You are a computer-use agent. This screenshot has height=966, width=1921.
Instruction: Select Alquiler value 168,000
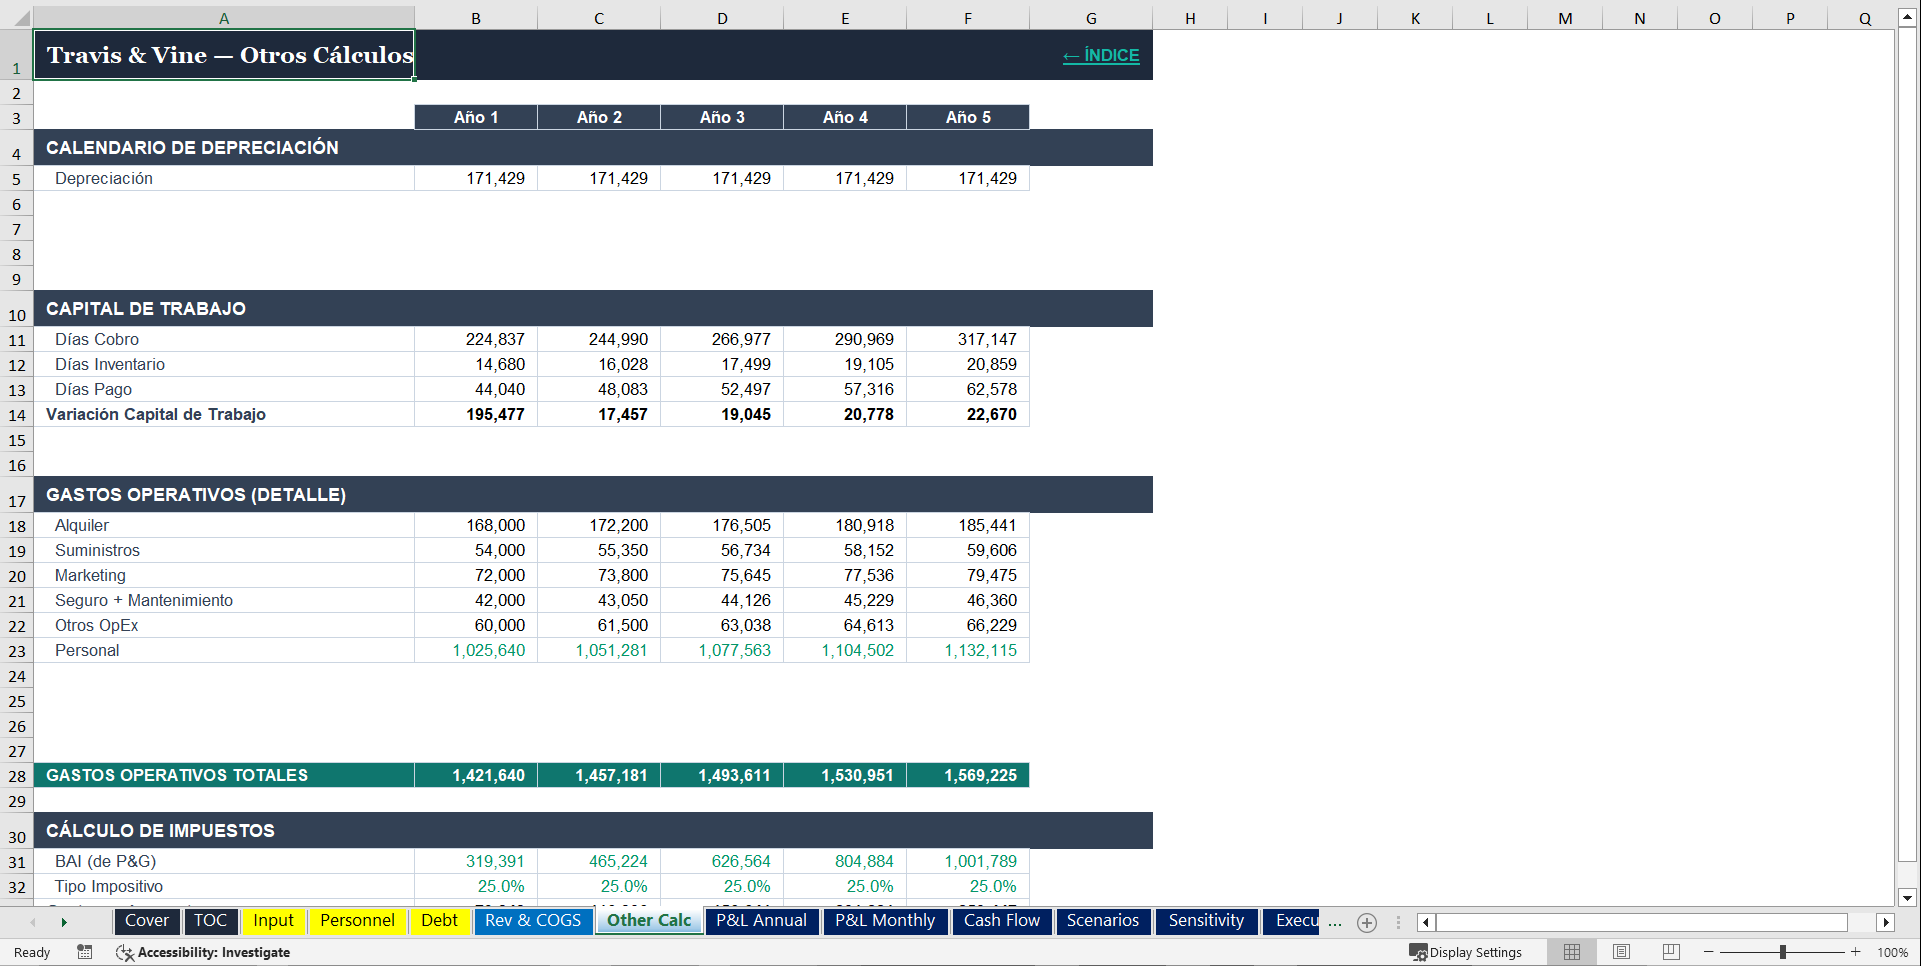click(x=476, y=525)
